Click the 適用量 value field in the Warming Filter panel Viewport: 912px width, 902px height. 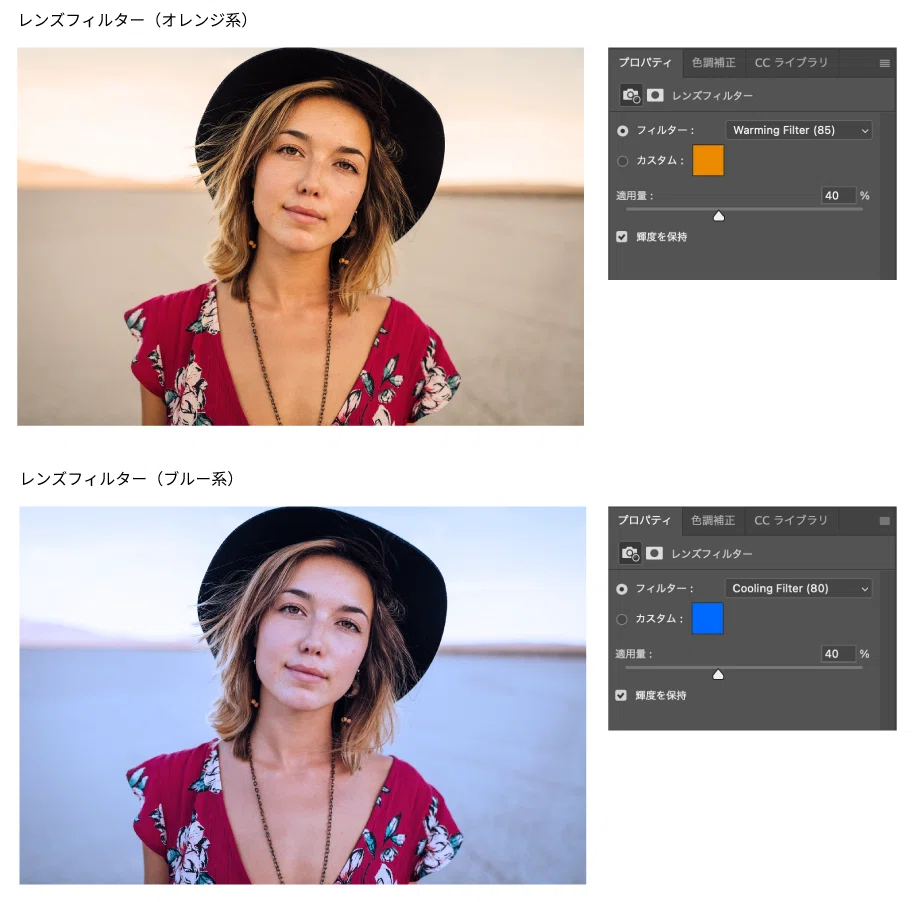[x=838, y=195]
